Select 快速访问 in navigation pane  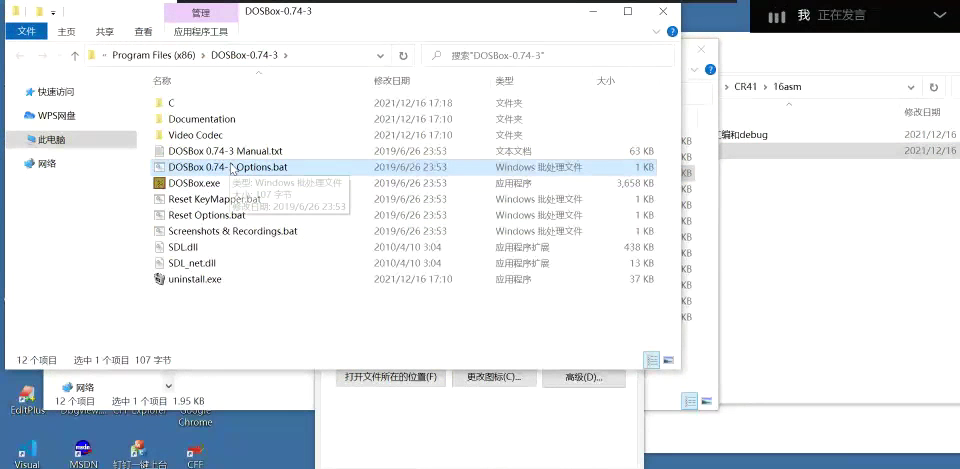coord(55,92)
